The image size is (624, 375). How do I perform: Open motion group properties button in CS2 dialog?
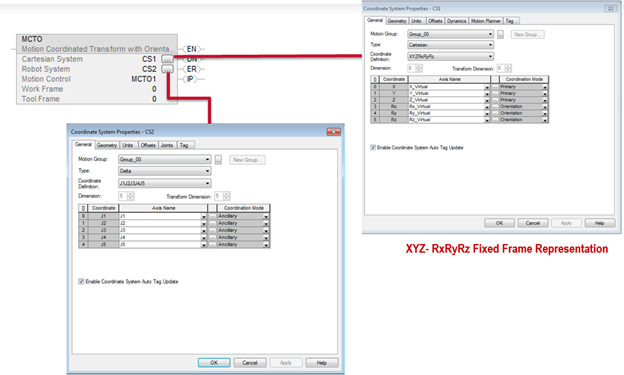(x=218, y=160)
